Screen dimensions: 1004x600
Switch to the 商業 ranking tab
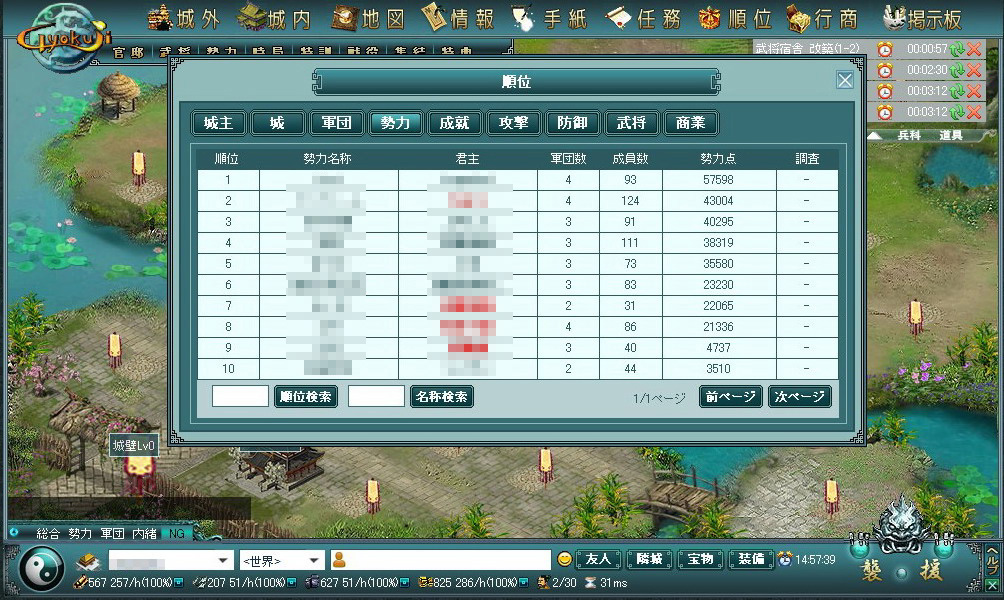click(x=690, y=123)
